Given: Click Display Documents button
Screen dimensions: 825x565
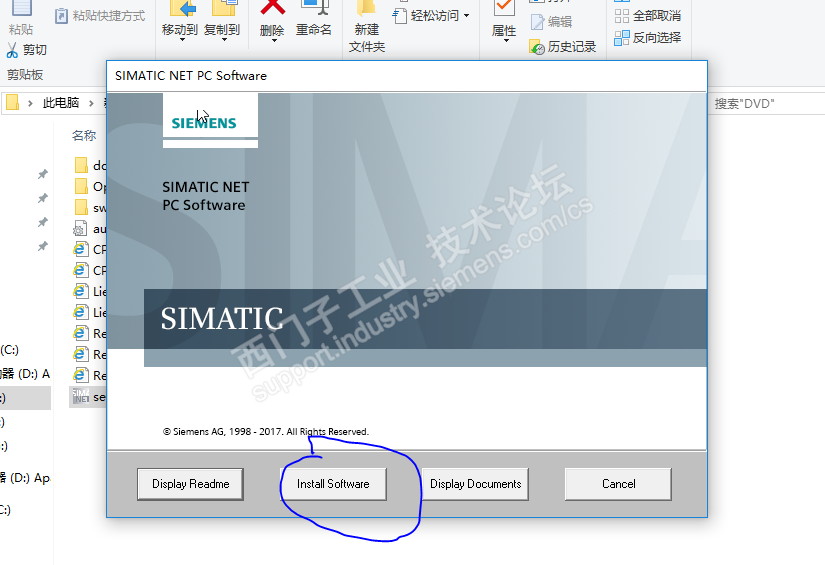Looking at the screenshot, I should [476, 484].
